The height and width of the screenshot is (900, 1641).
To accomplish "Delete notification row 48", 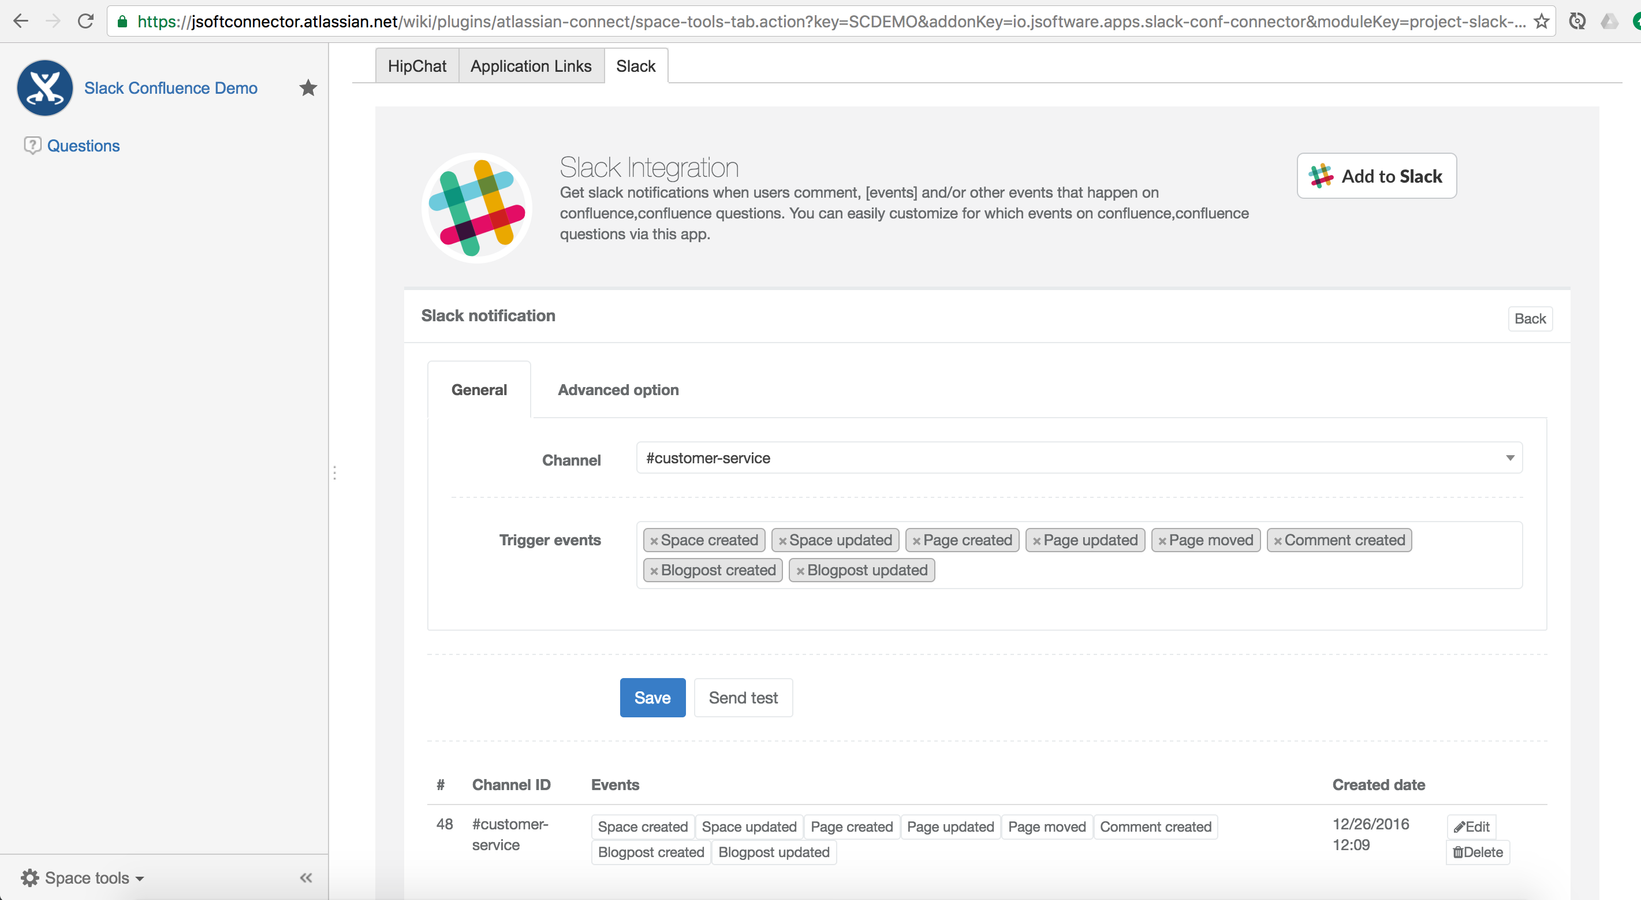I will [1477, 853].
